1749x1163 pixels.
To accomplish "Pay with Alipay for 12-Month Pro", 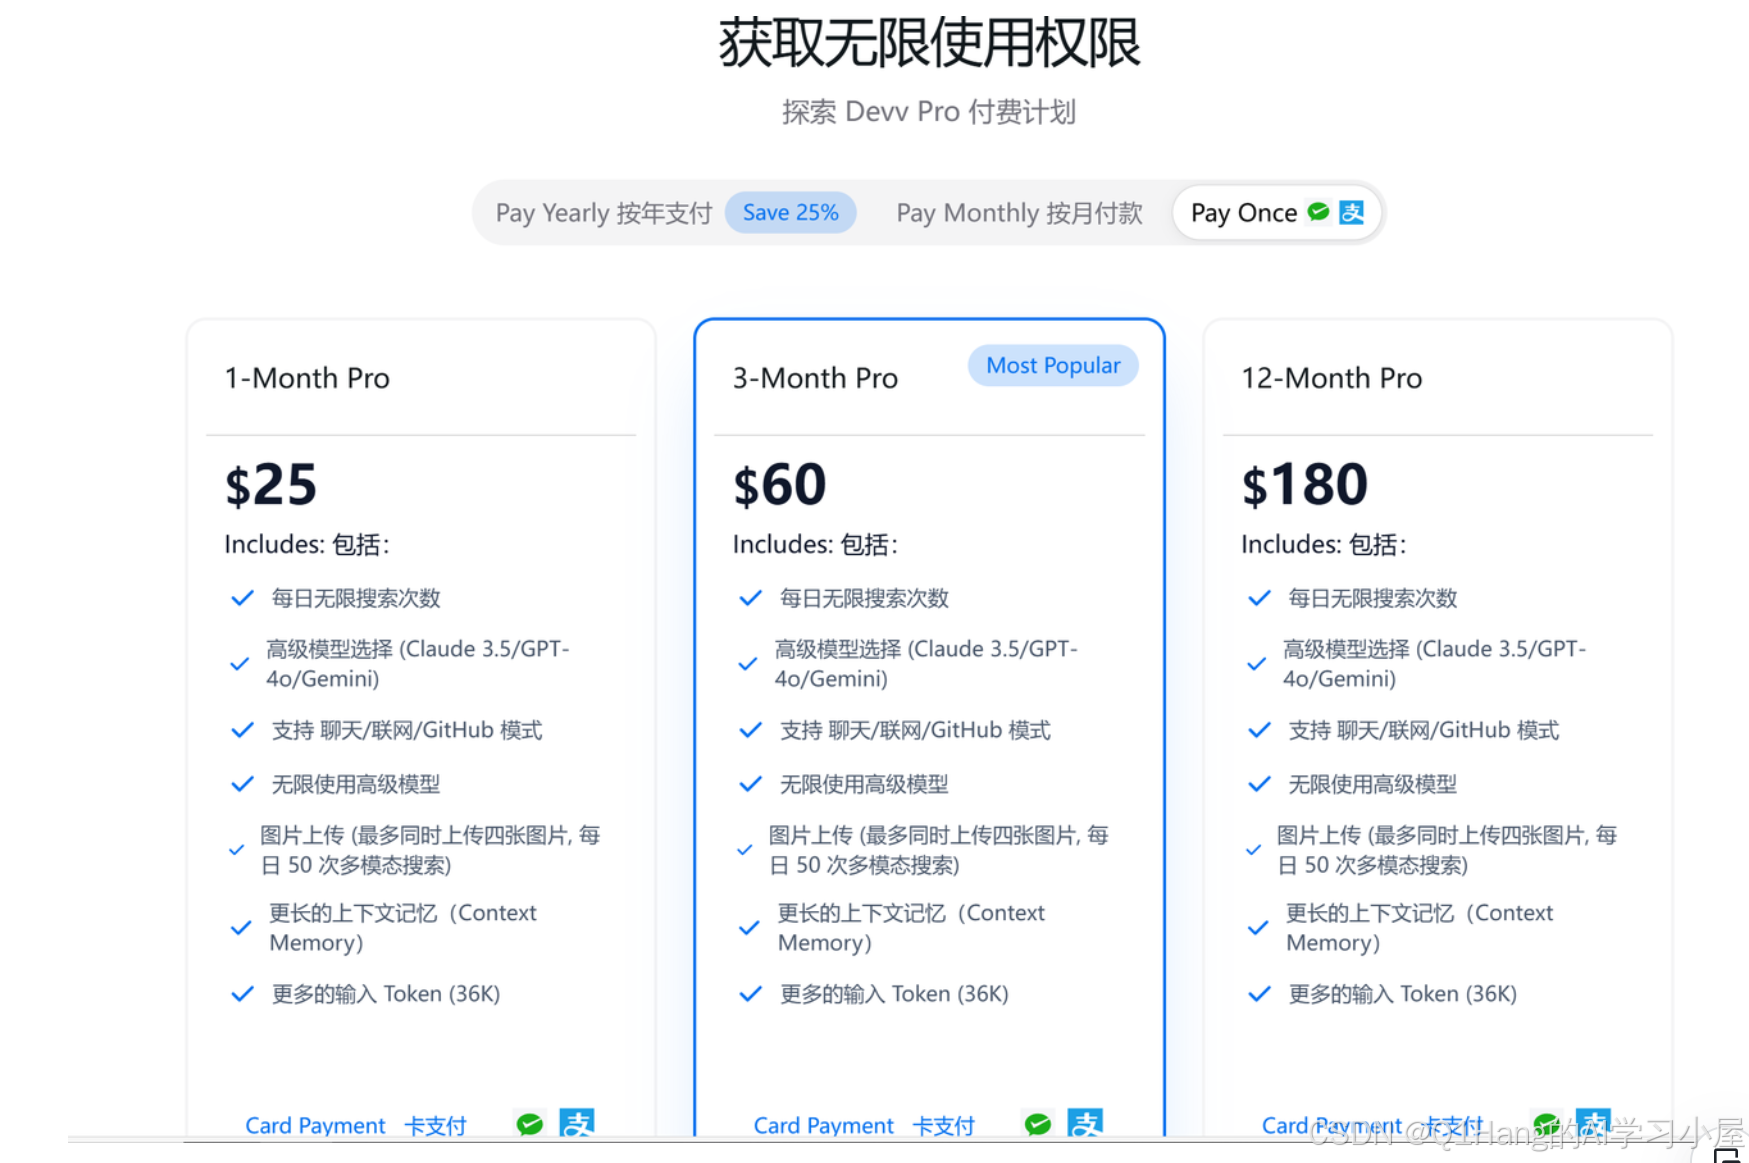I will pyautogui.click(x=1593, y=1123).
